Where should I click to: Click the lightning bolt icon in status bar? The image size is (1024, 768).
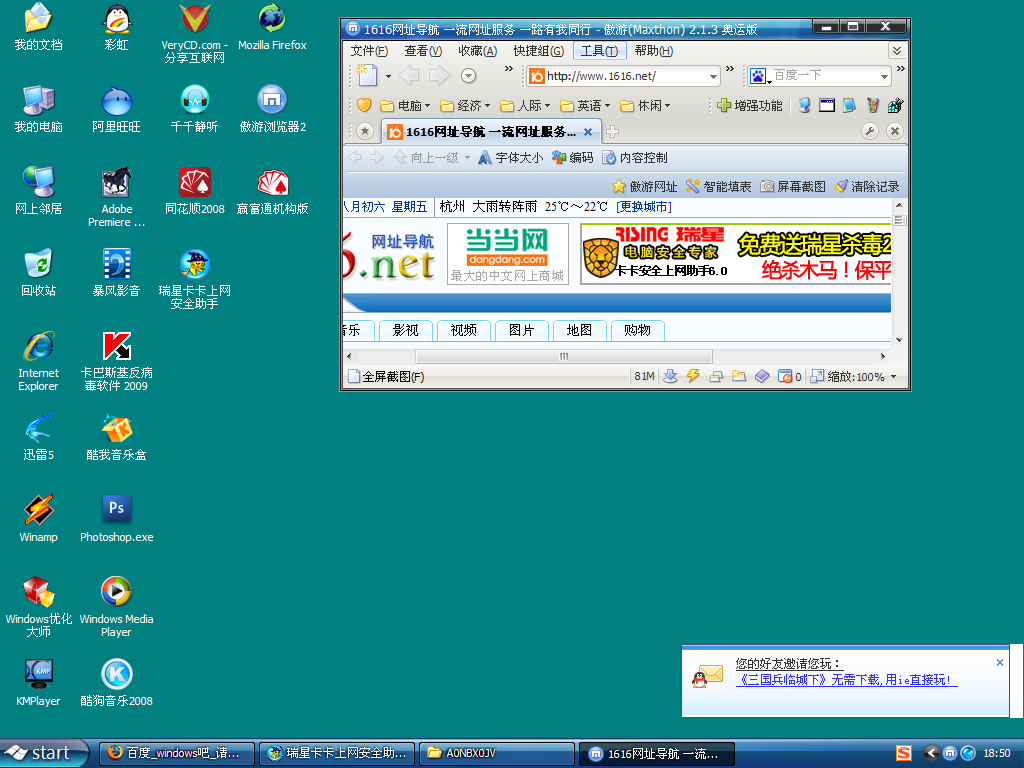point(693,376)
